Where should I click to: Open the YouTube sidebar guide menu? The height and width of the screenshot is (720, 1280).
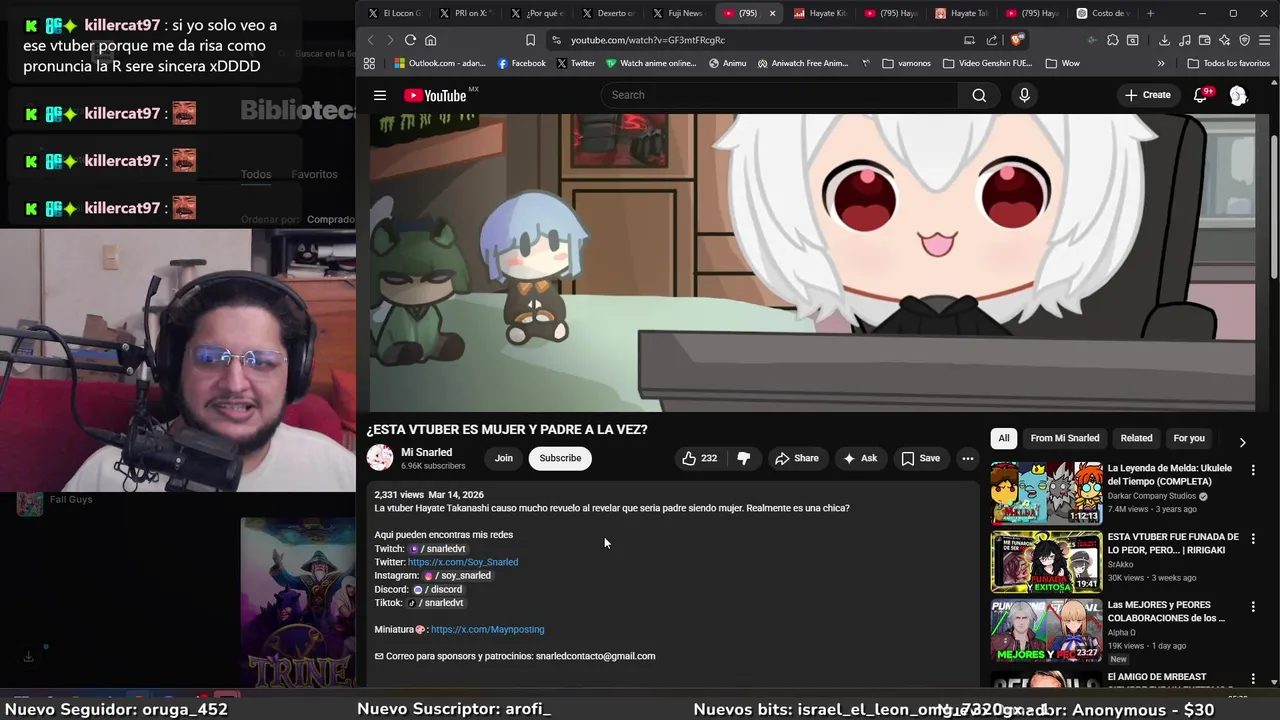380,95
